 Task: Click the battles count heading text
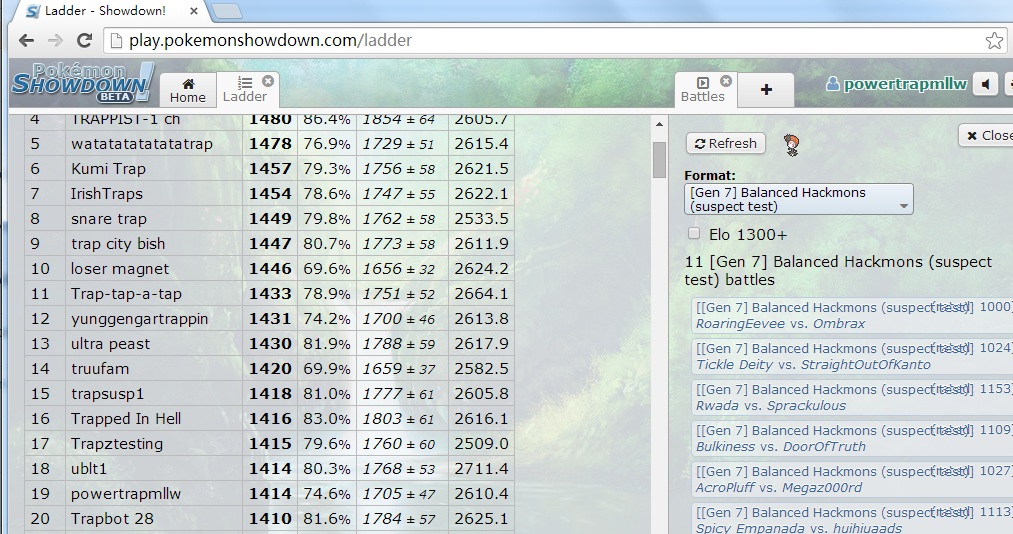click(838, 271)
